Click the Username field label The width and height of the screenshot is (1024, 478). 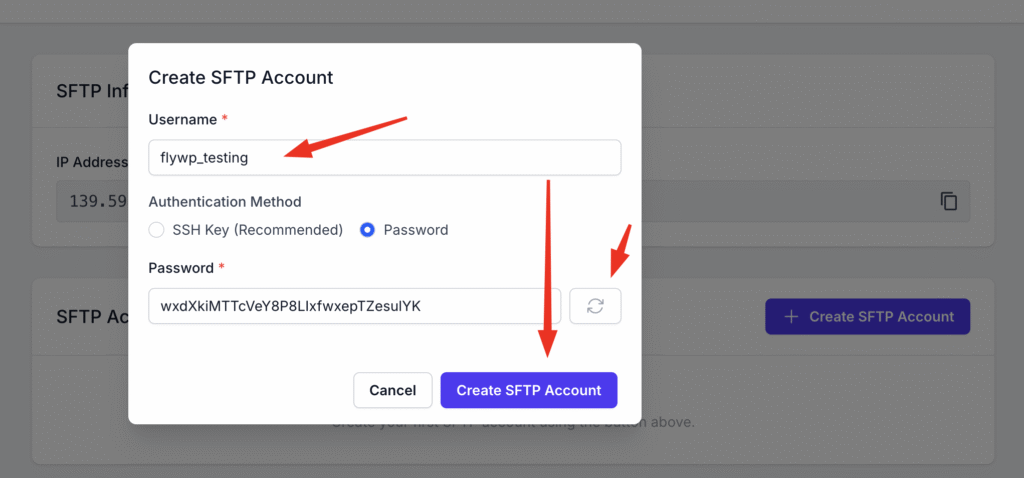coord(183,120)
